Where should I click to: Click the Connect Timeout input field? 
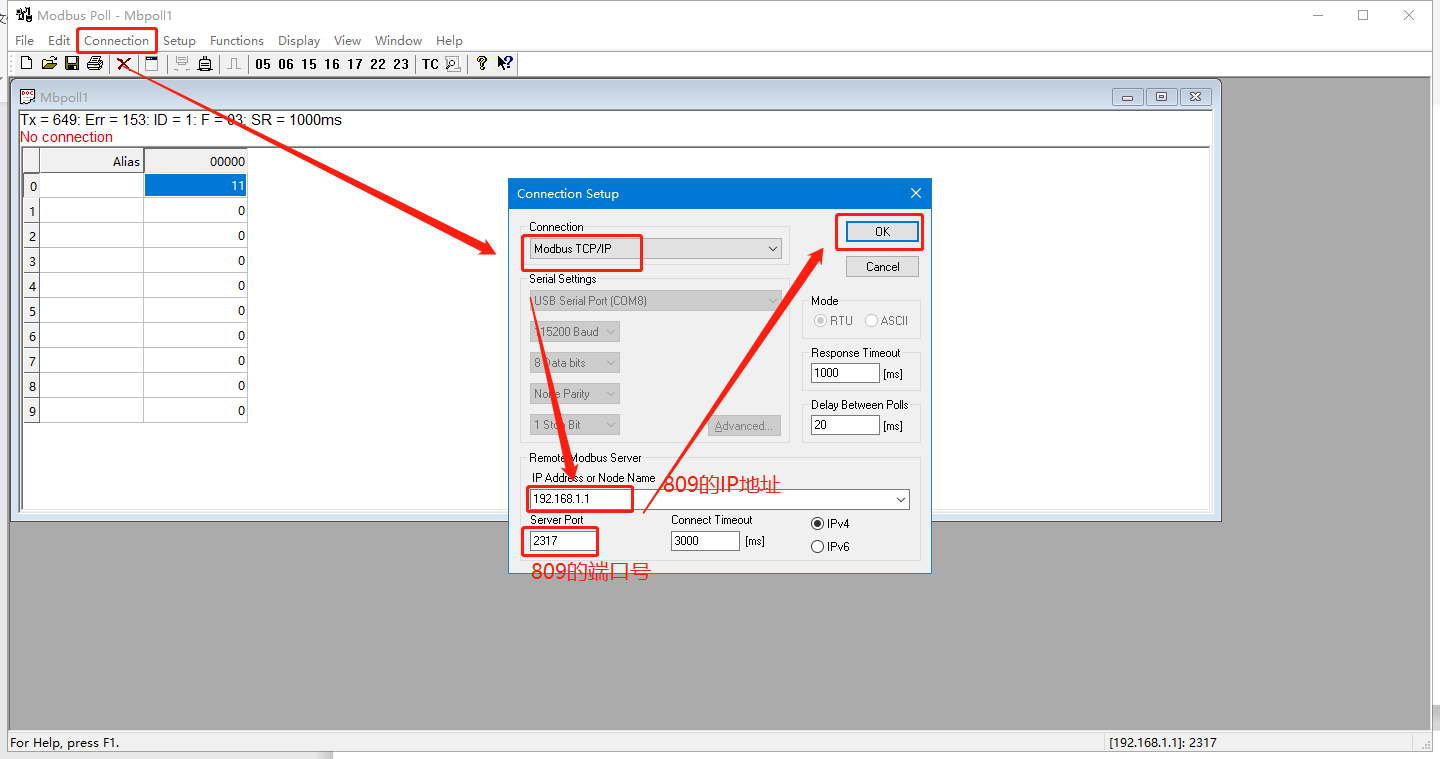[x=704, y=541]
